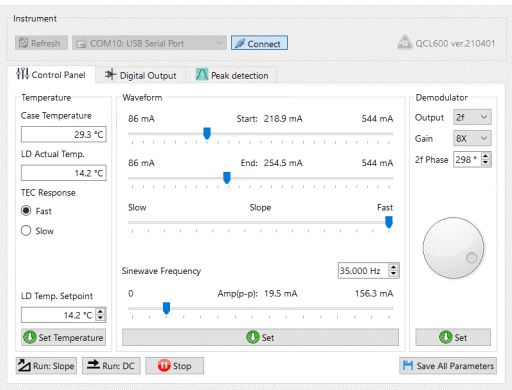Click the serial port device icon
512x390 pixels.
click(x=82, y=43)
